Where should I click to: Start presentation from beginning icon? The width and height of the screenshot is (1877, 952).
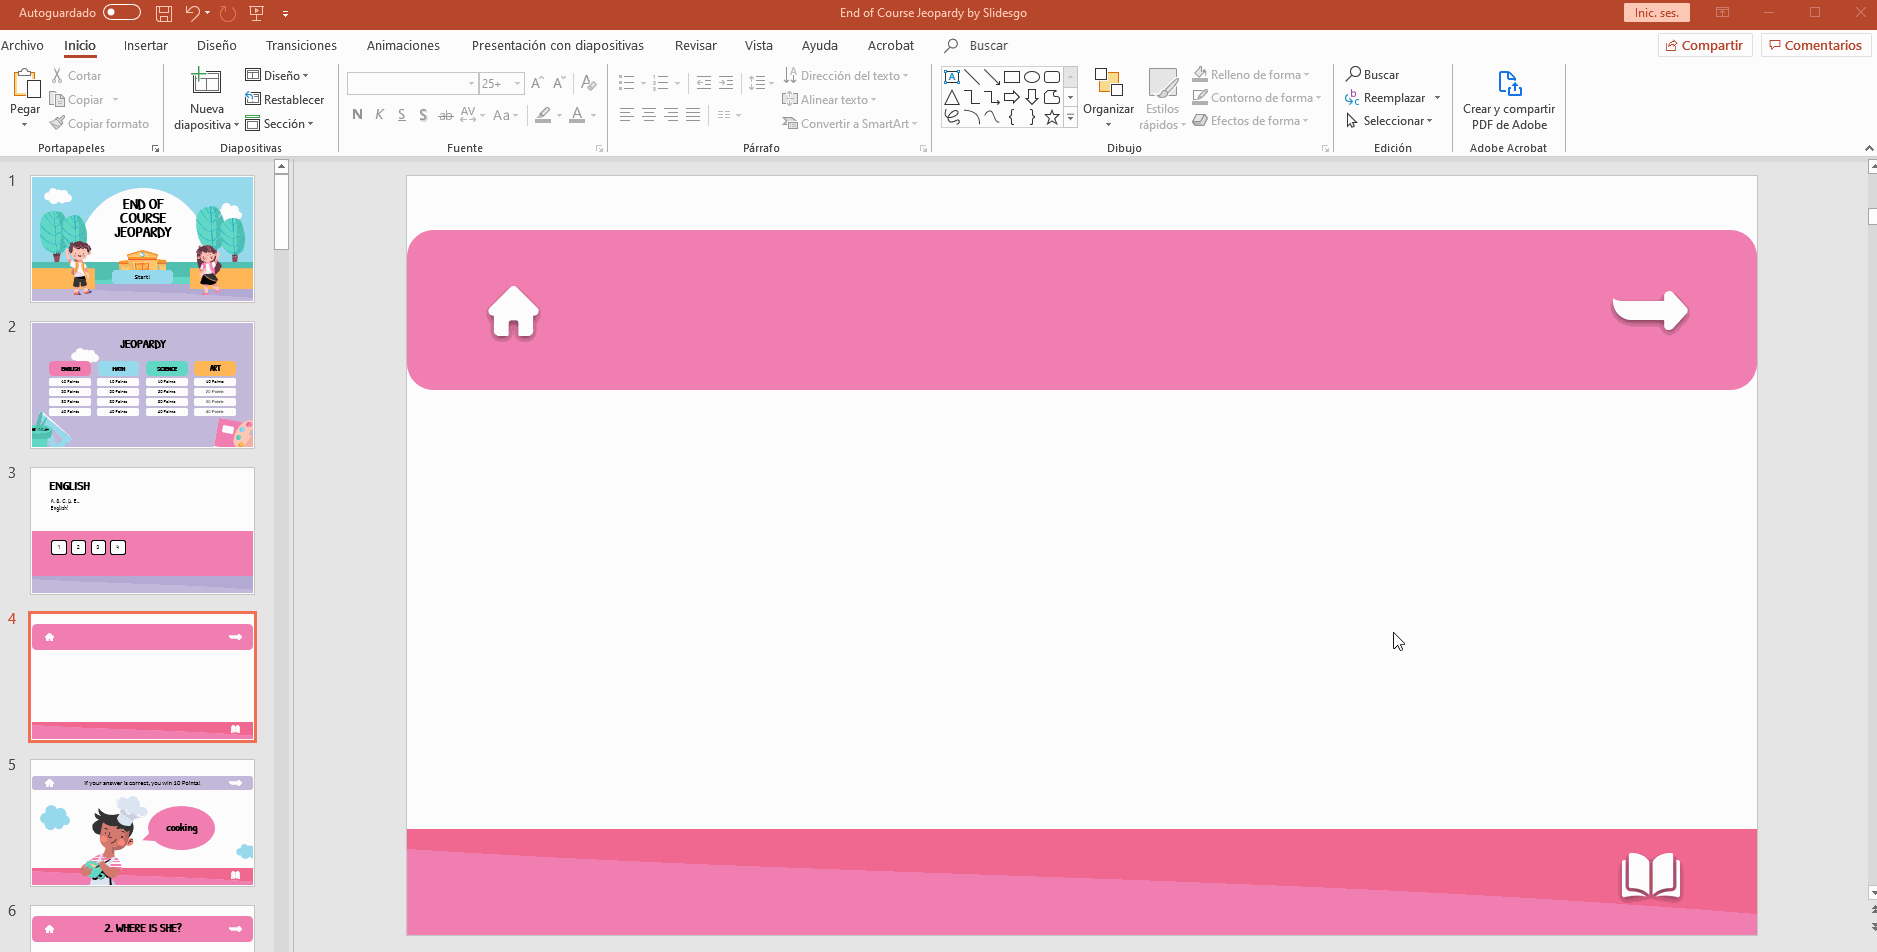(x=257, y=13)
